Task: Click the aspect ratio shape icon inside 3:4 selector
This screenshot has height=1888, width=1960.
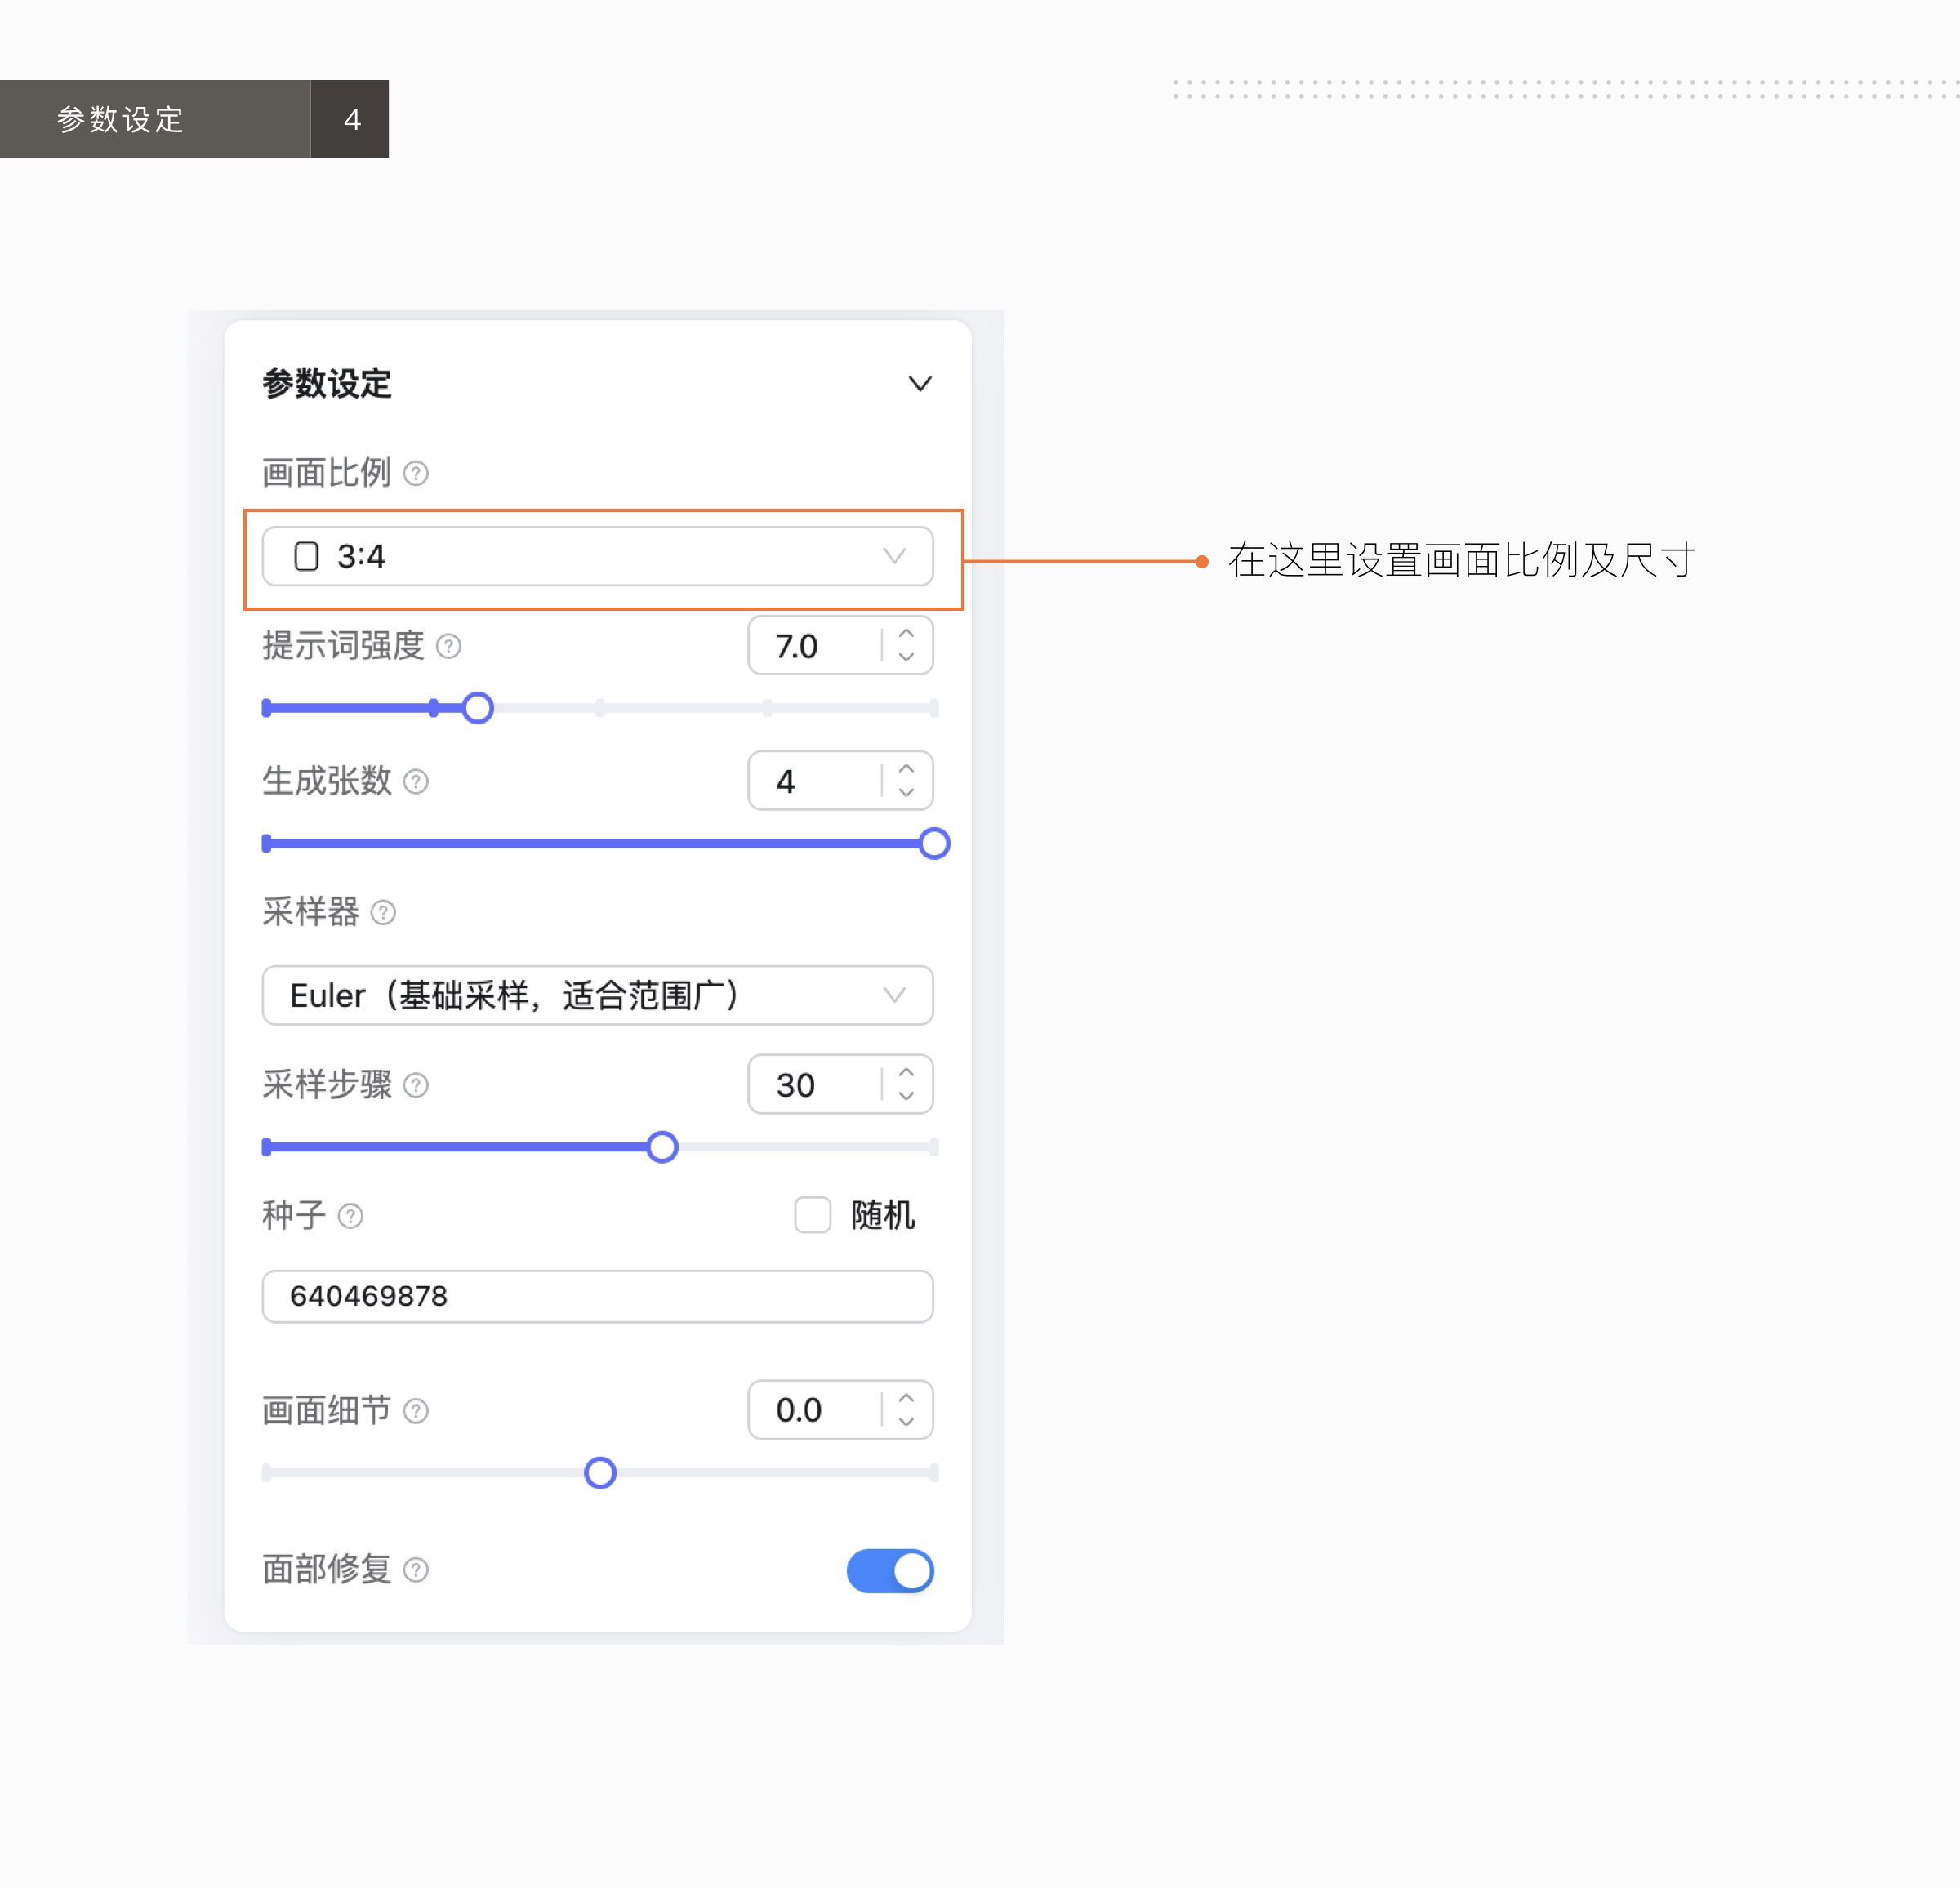Action: [305, 557]
